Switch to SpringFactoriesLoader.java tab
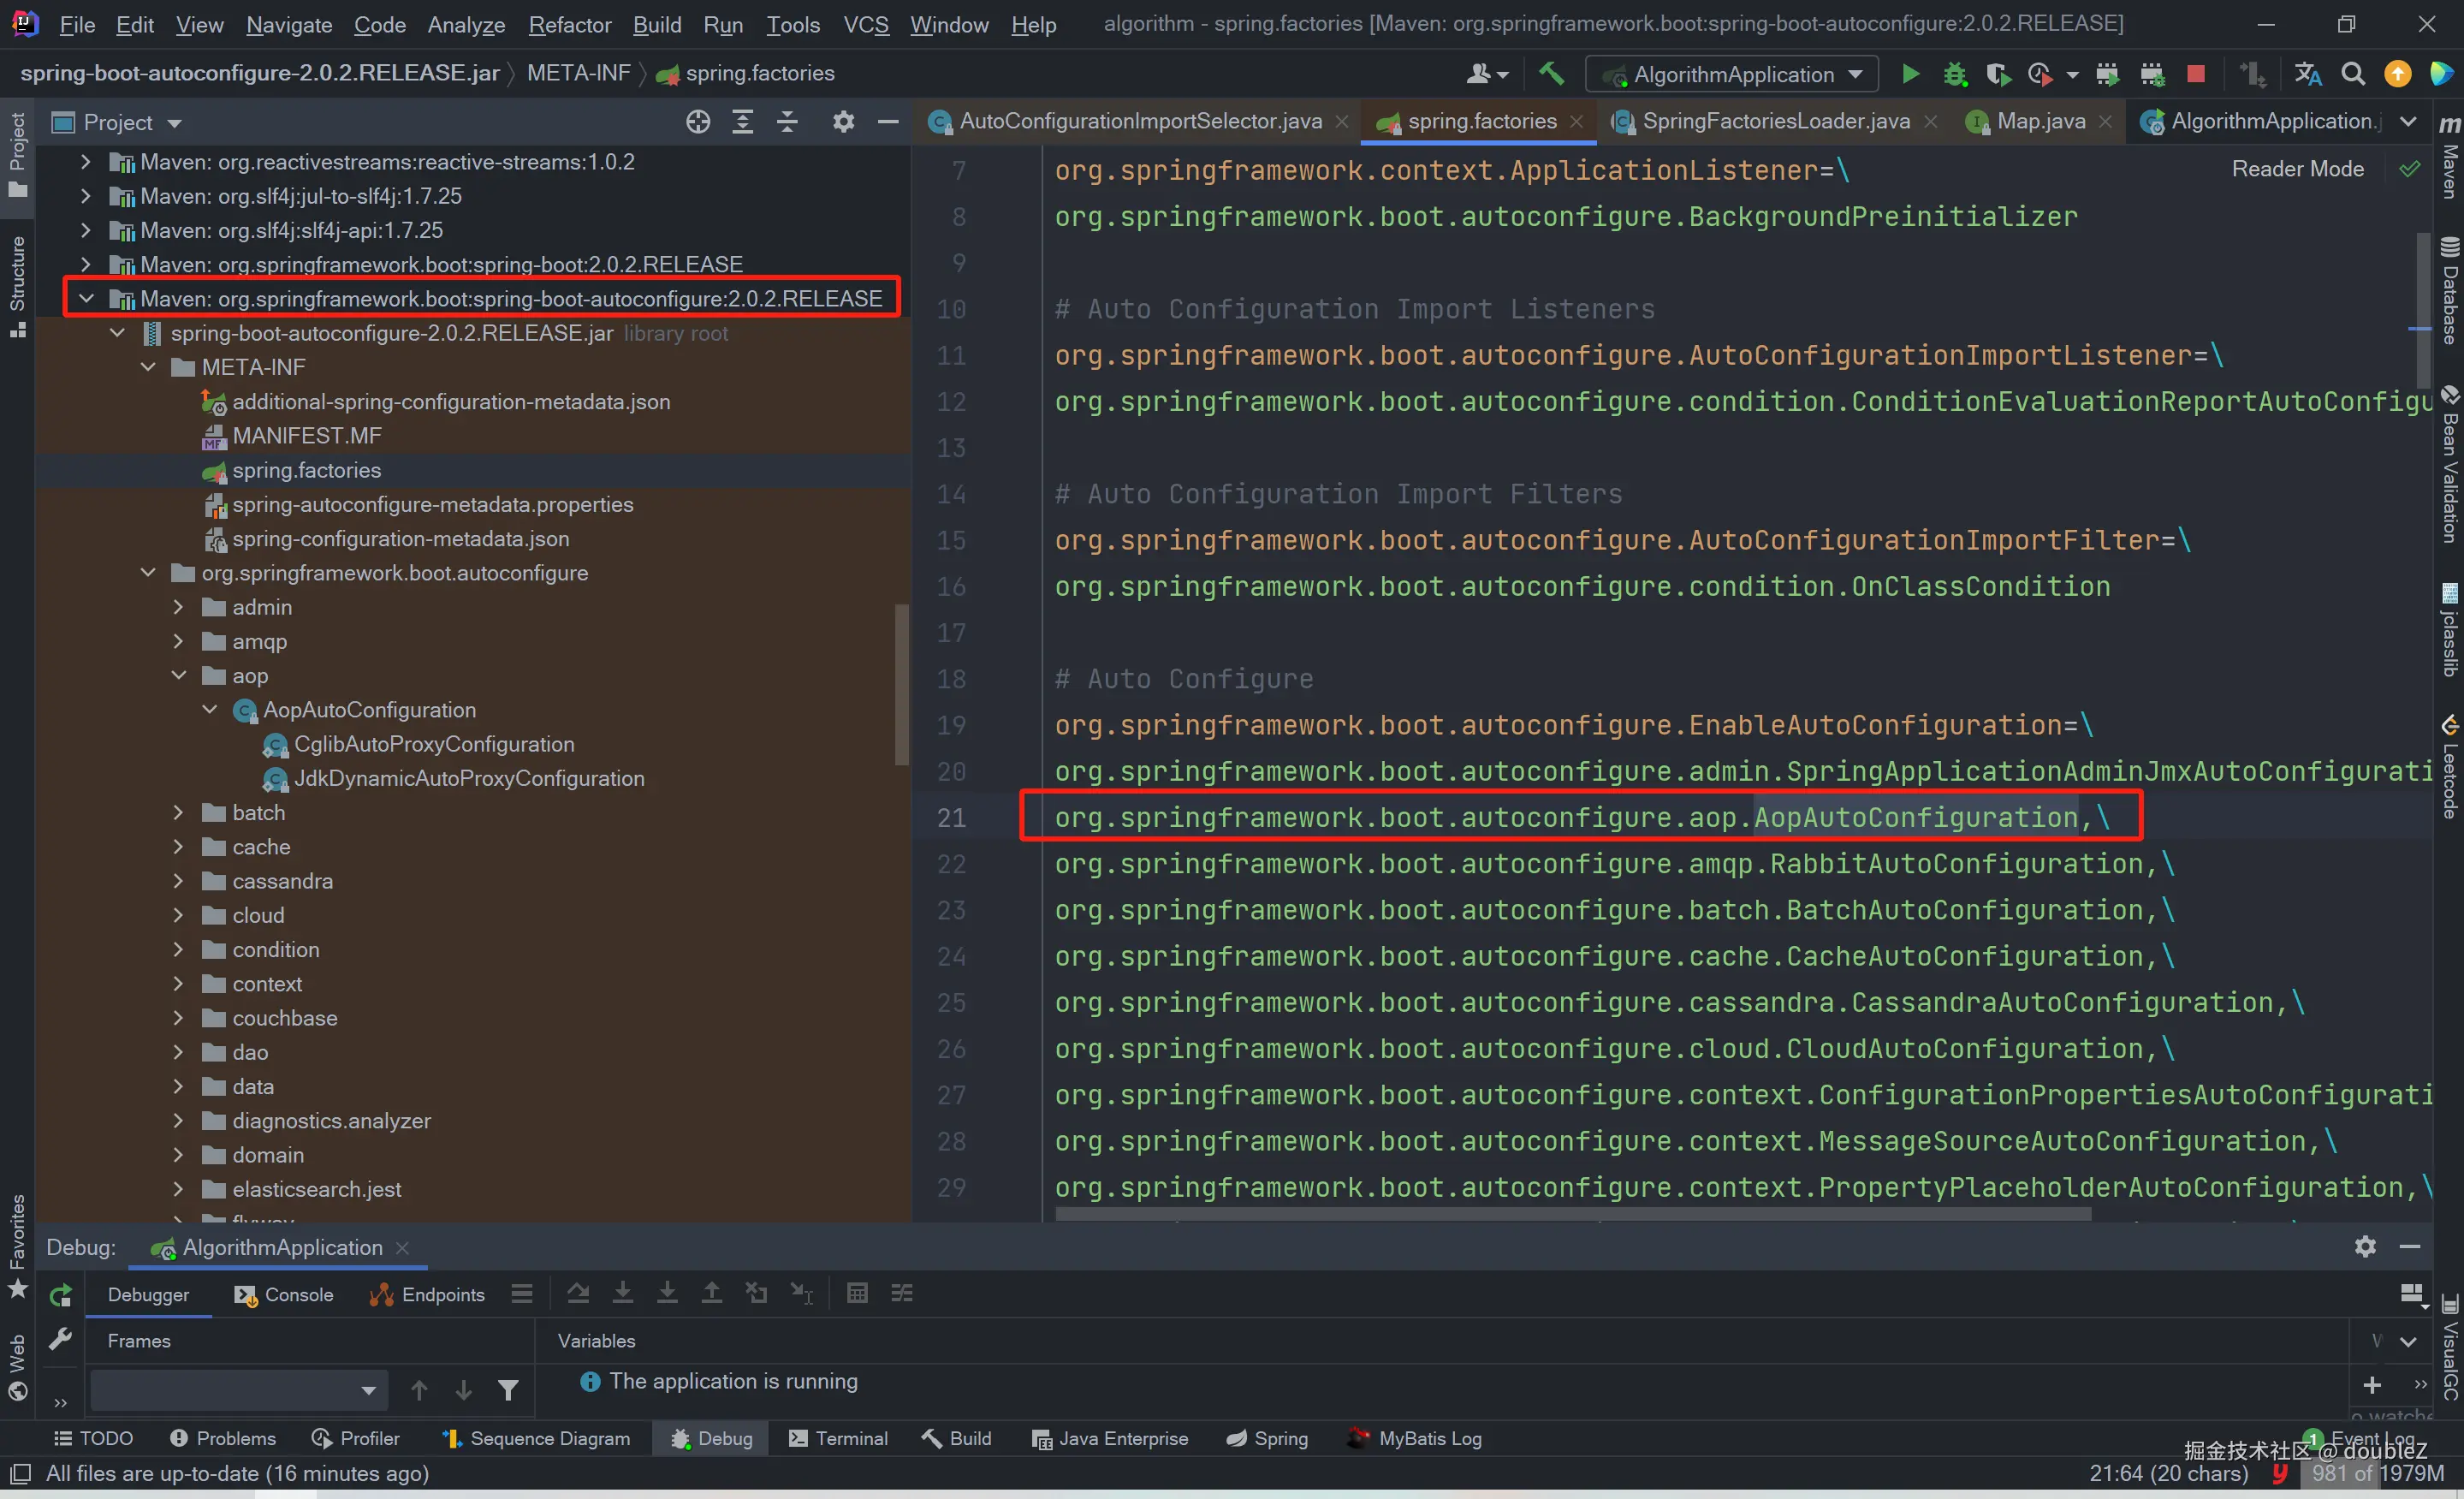This screenshot has height=1499, width=2464. 1775,121
